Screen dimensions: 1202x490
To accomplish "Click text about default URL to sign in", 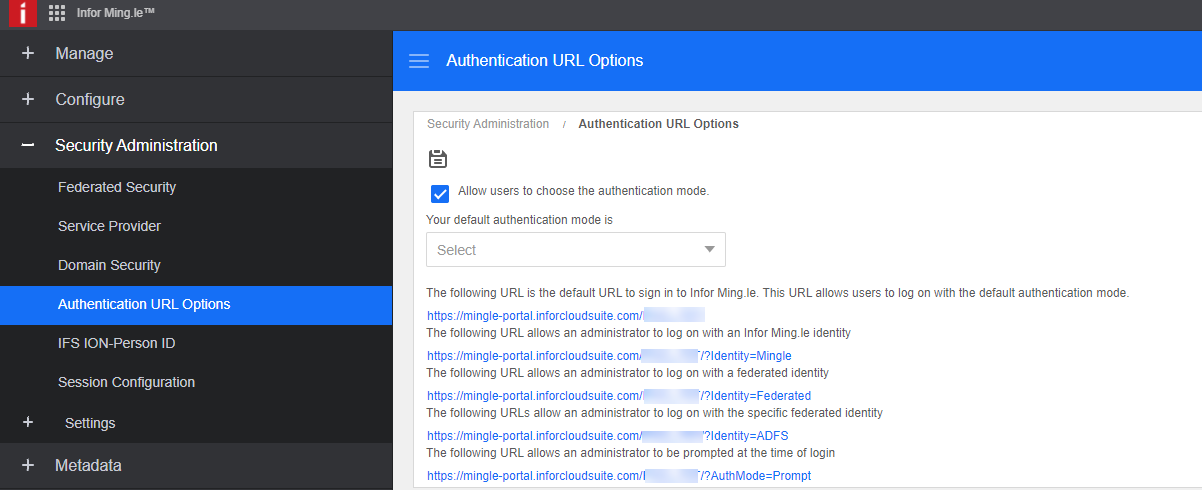I will (x=777, y=293).
